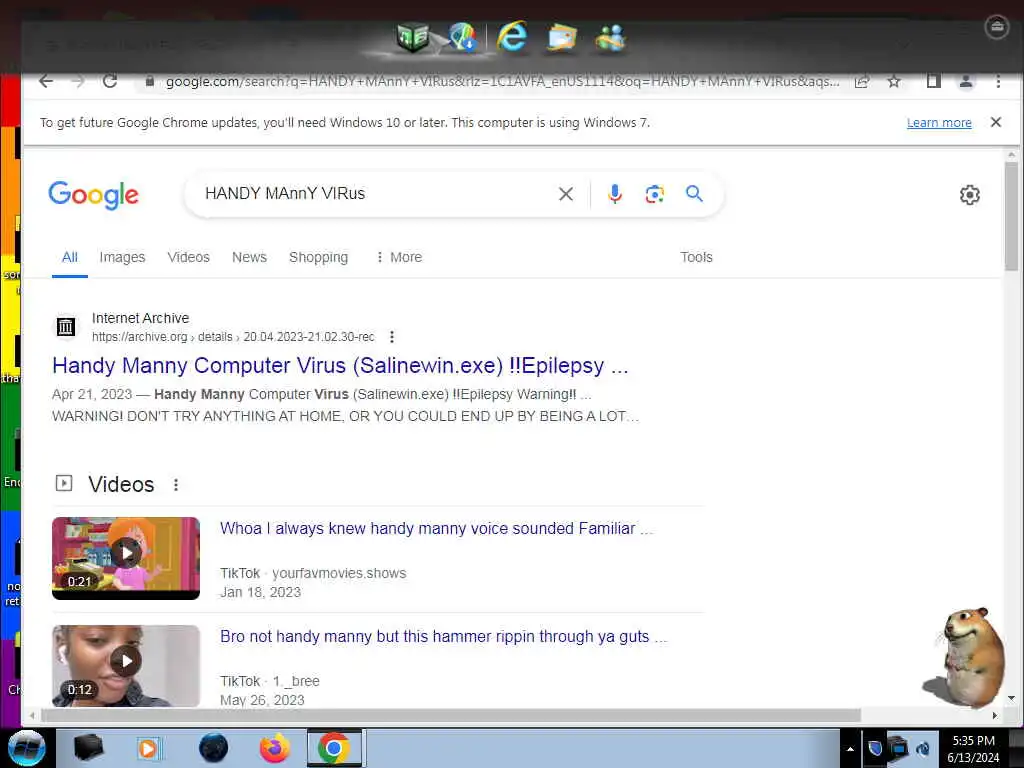The image size is (1024, 768).
Task: Open Chrome three-dot menu
Action: point(998,82)
